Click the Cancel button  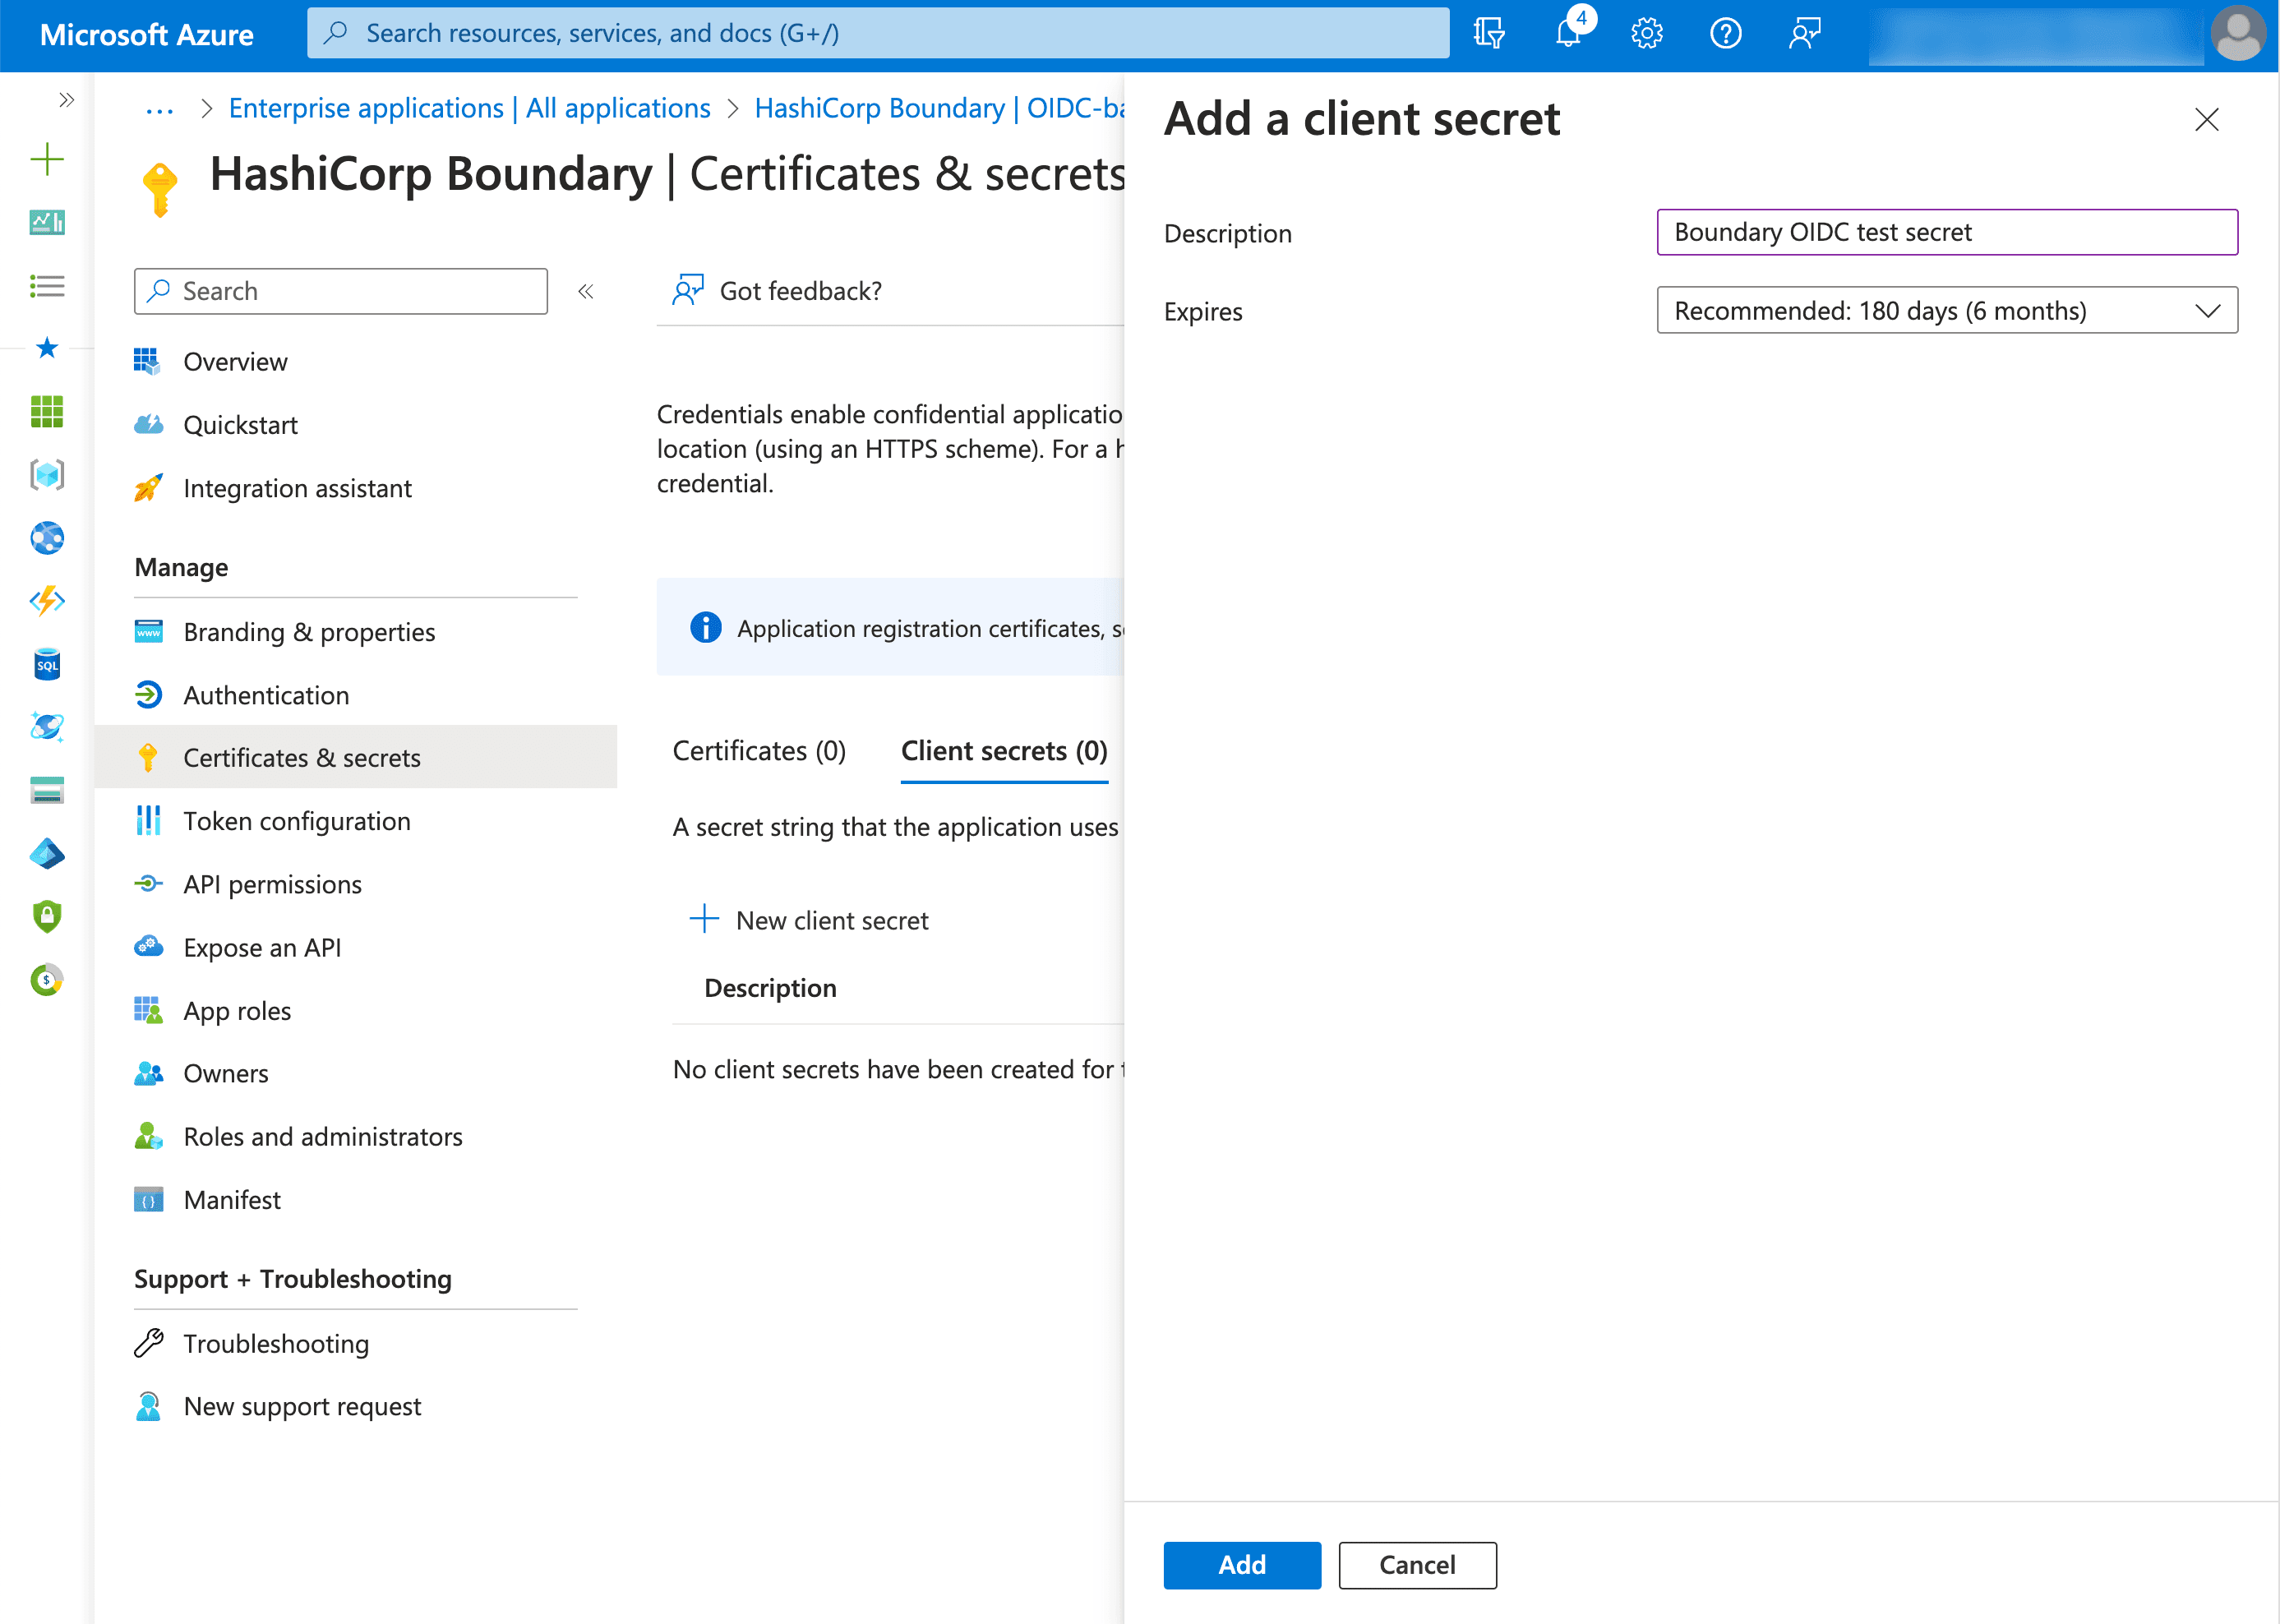point(1417,1565)
